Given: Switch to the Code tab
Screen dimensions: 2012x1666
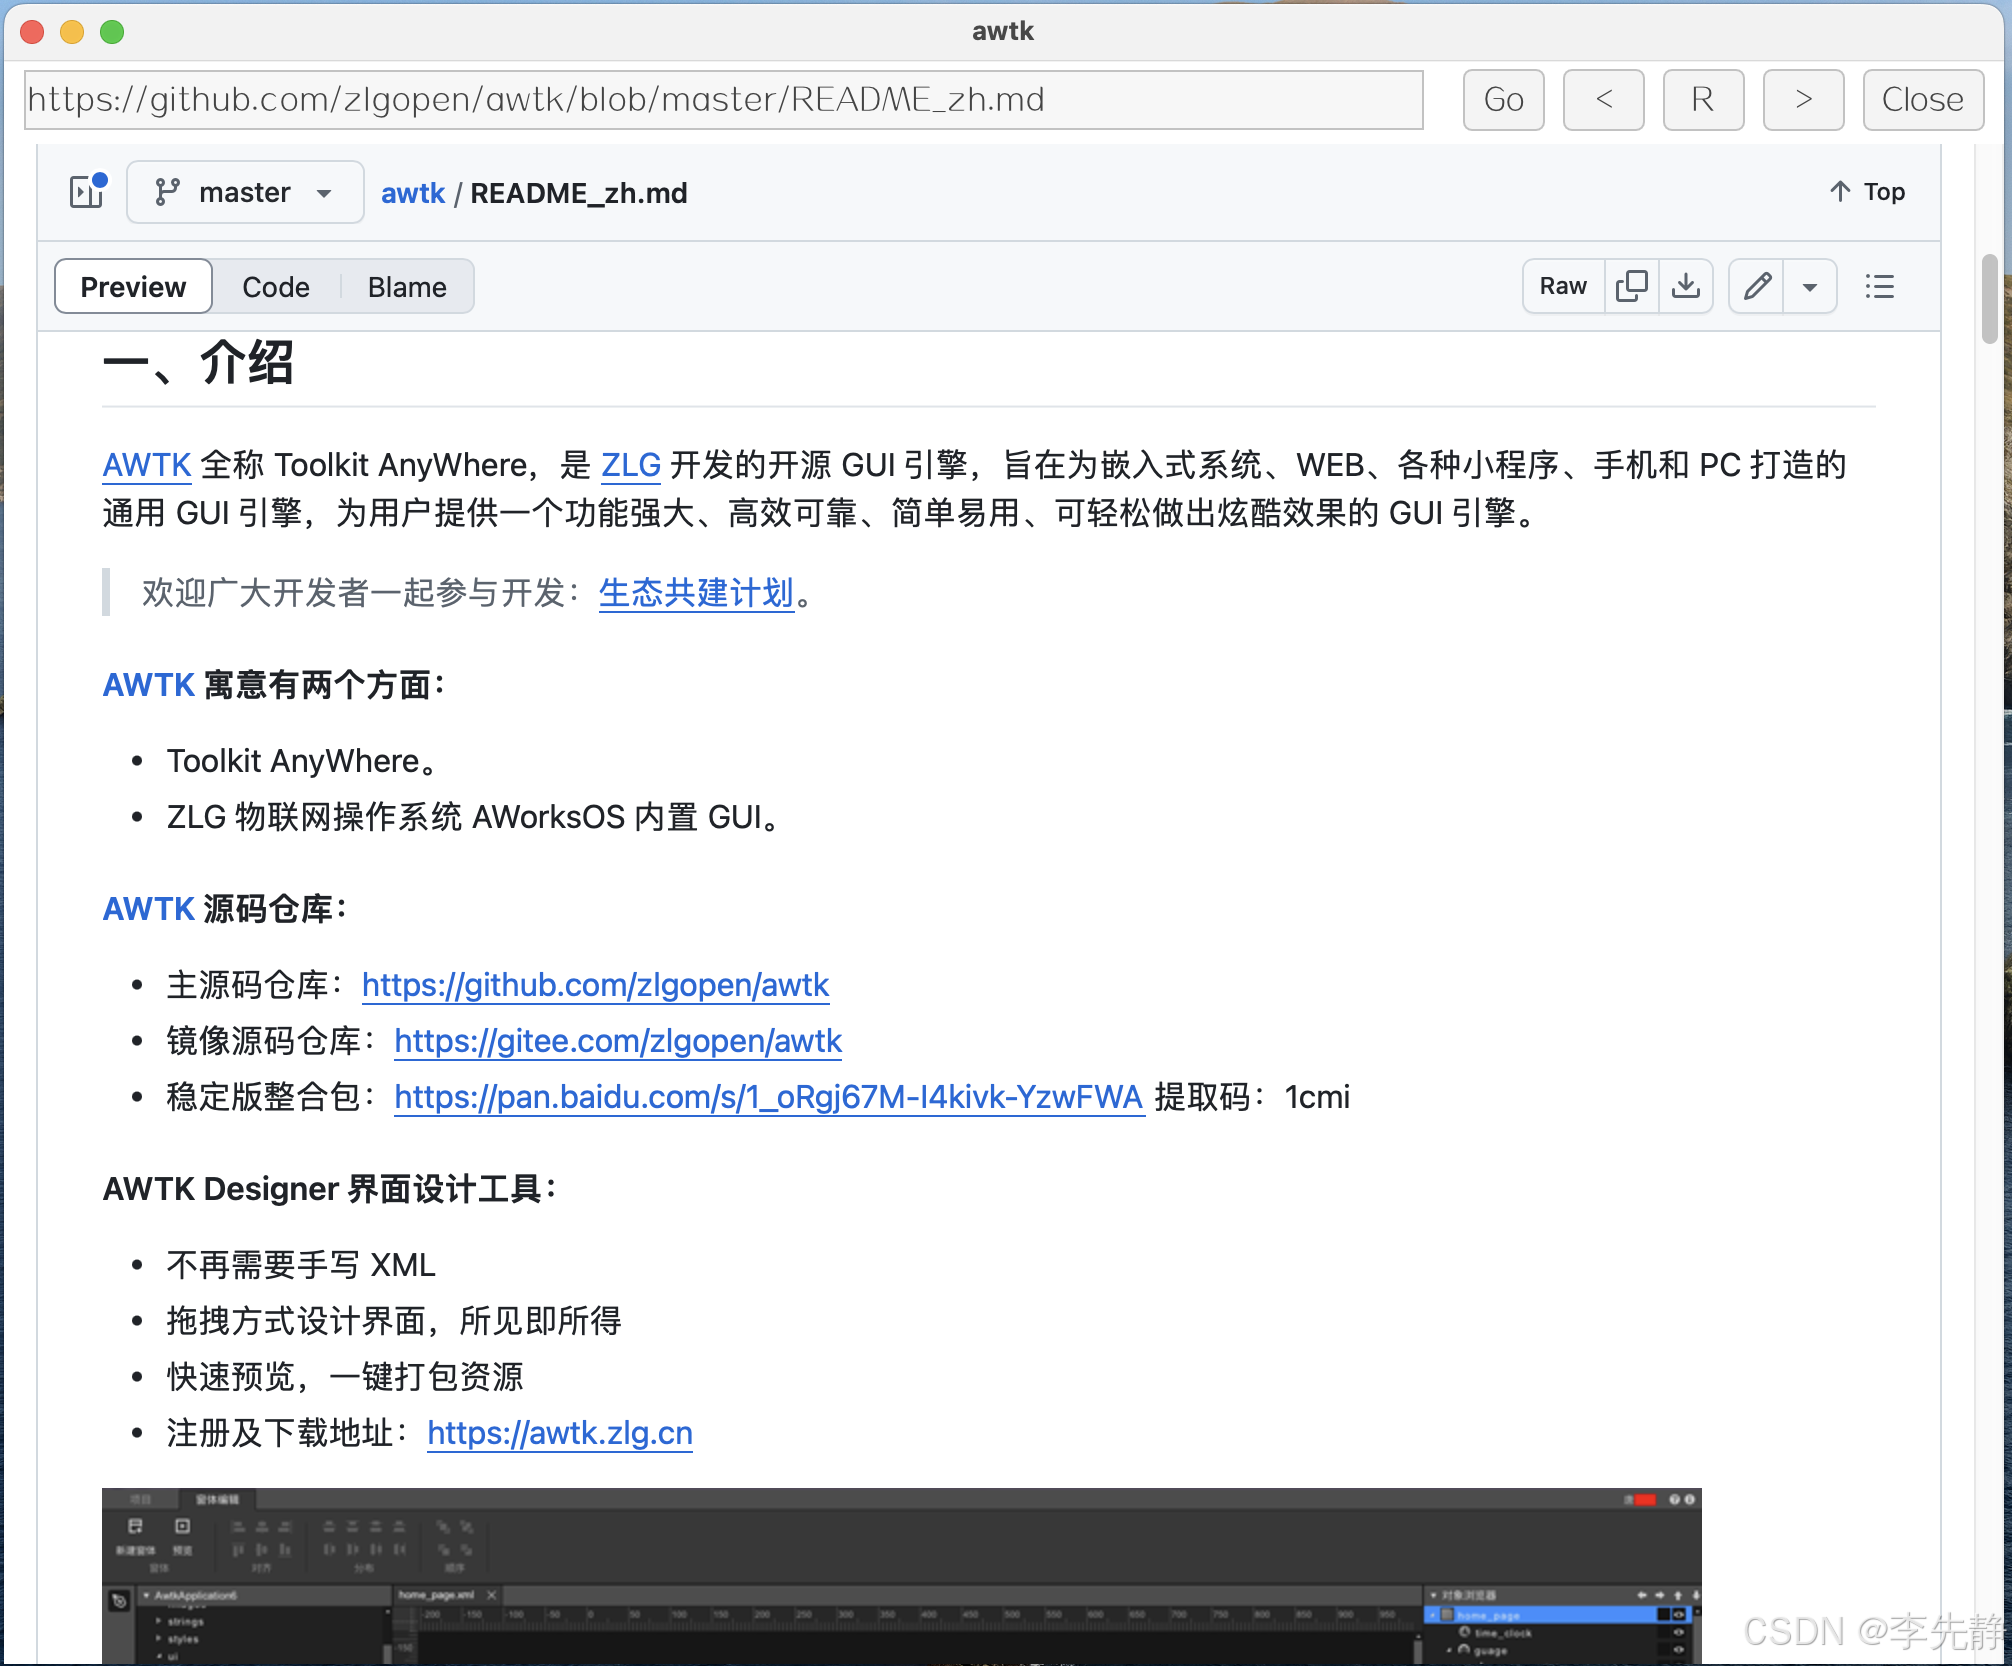Looking at the screenshot, I should [x=276, y=286].
